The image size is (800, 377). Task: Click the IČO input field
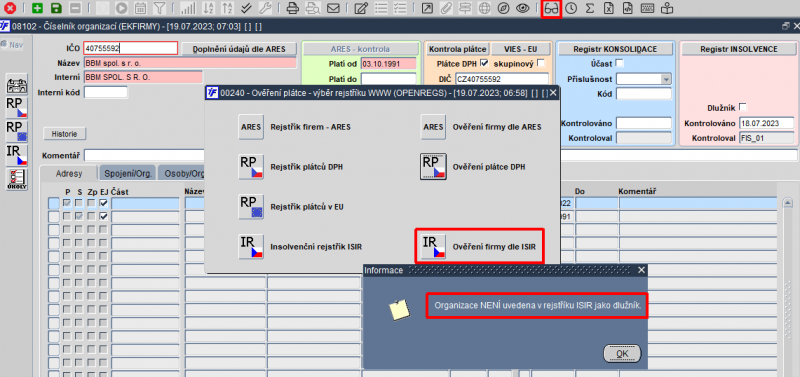131,48
